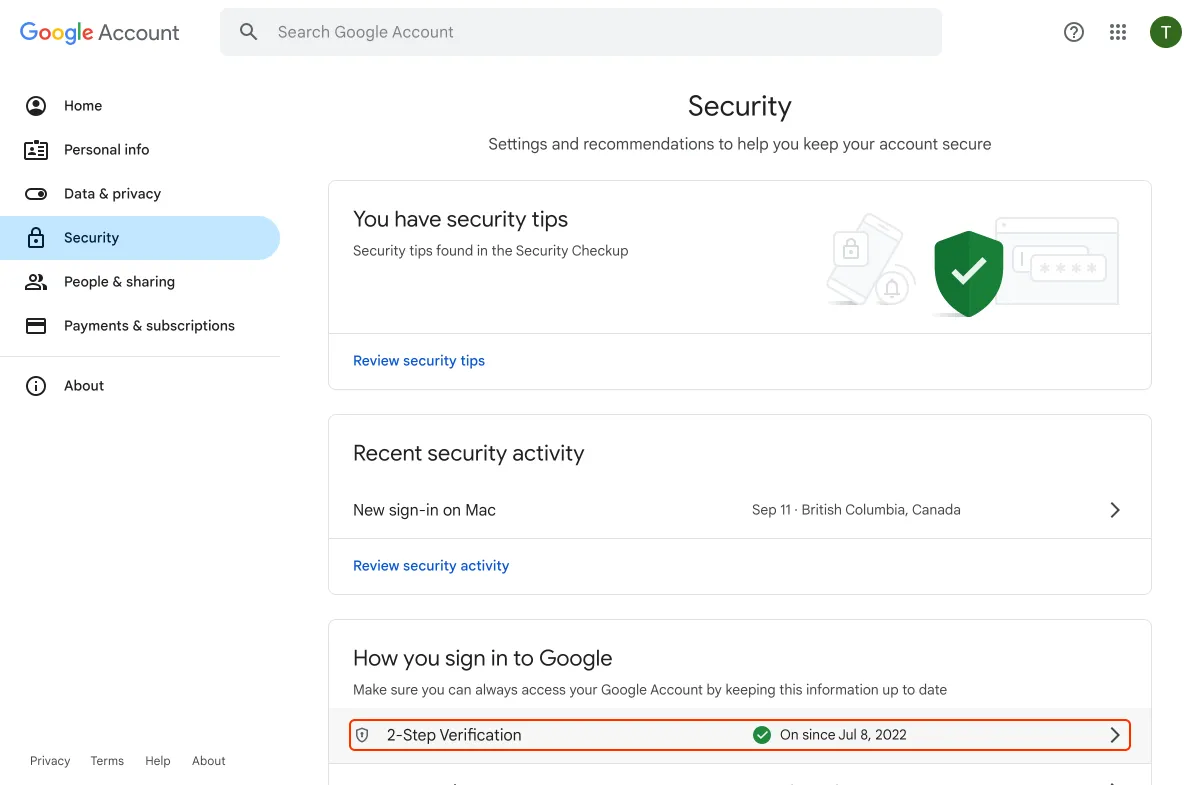Image resolution: width=1200 pixels, height=785 pixels.
Task: Open the Privacy footer link
Action: 50,761
